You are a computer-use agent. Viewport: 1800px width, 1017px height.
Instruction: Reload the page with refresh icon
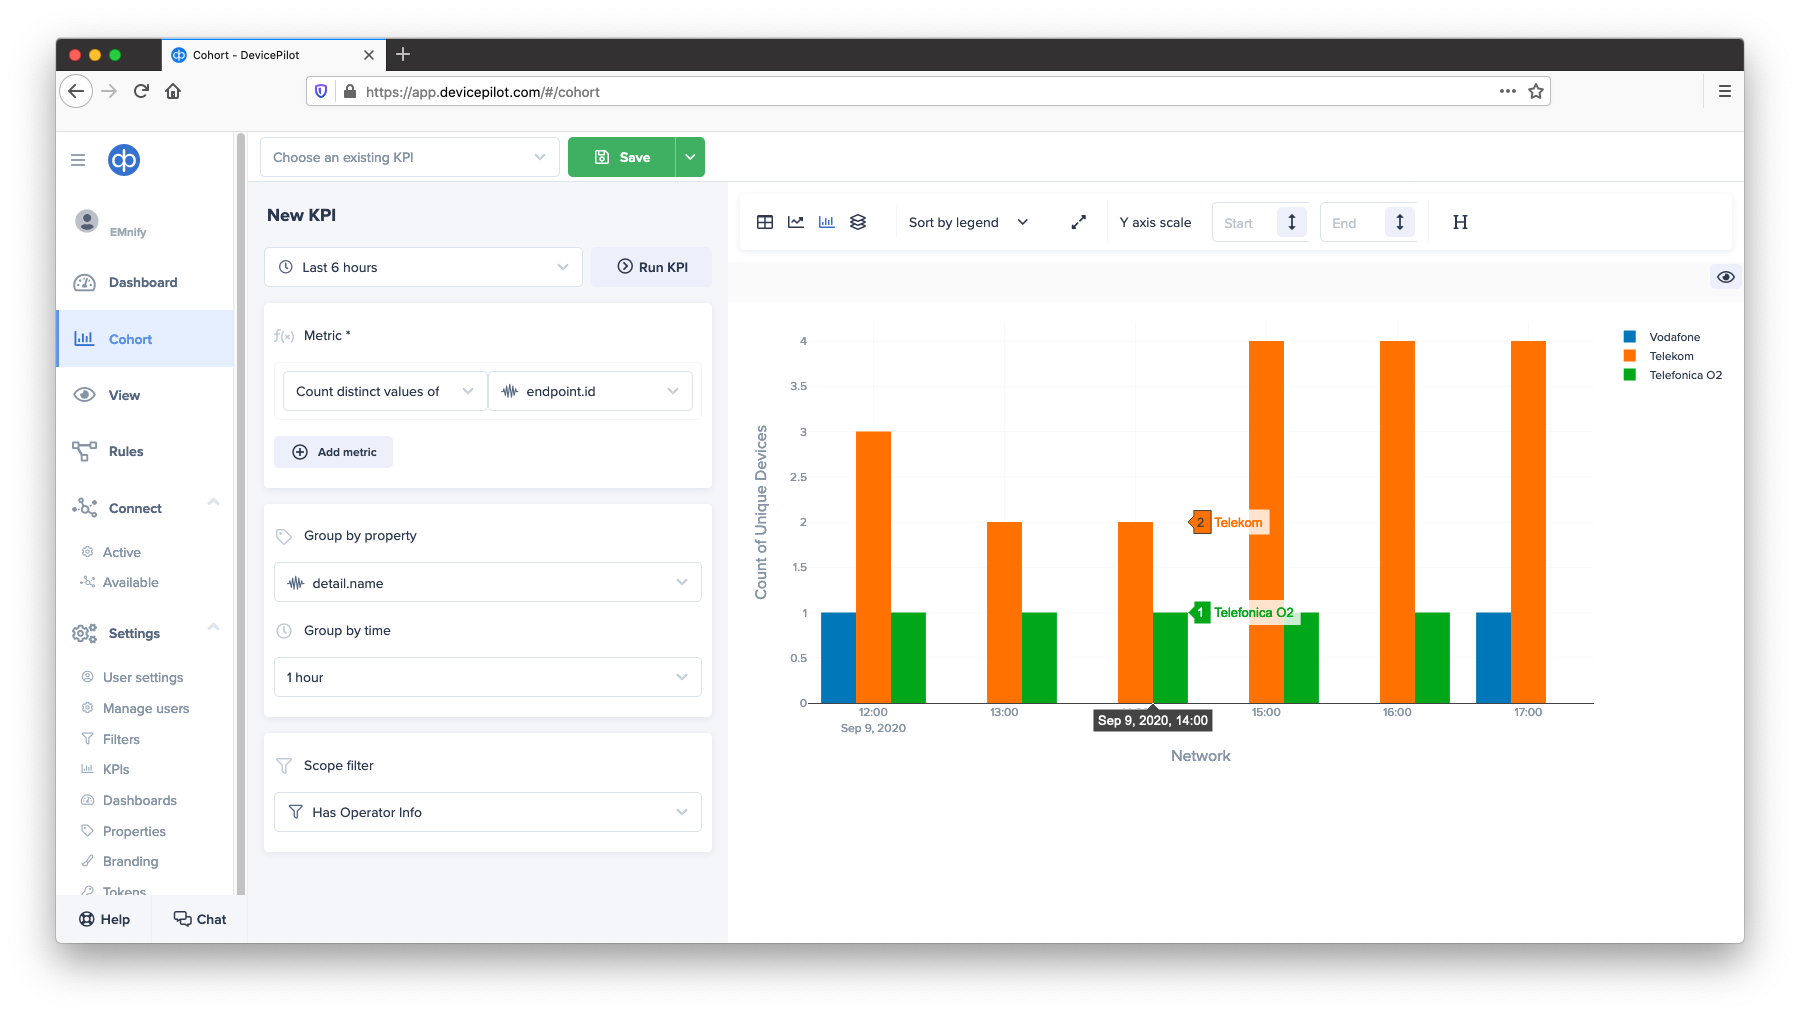point(141,91)
